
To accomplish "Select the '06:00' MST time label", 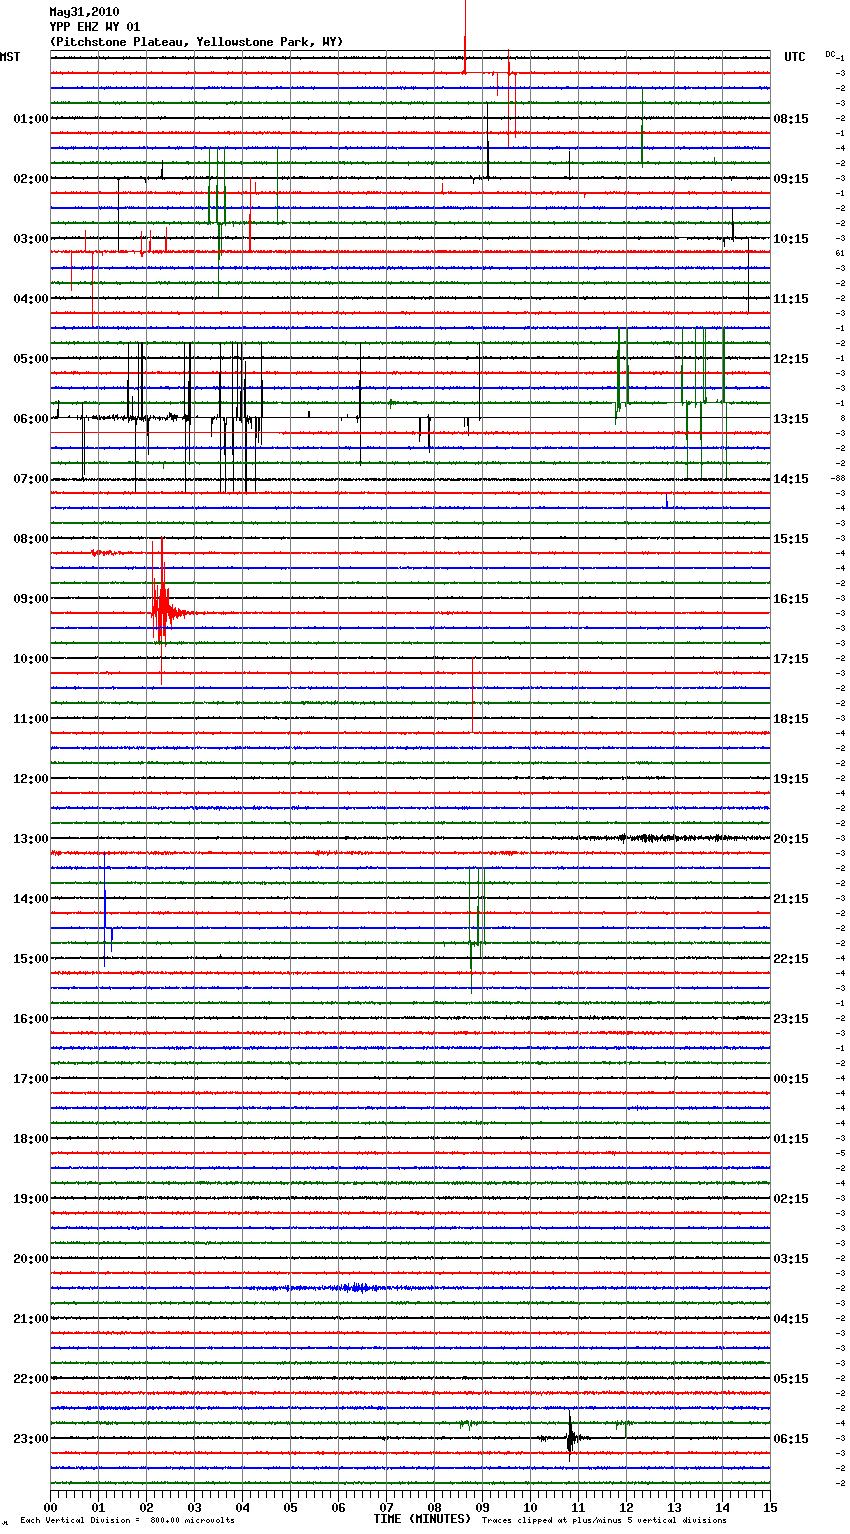I will 31,419.
